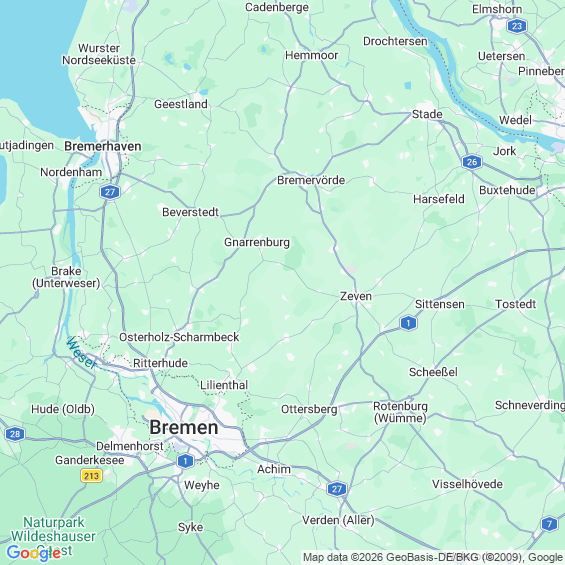
Task: Click the A1 shield south of Bremen
Action: click(x=185, y=461)
